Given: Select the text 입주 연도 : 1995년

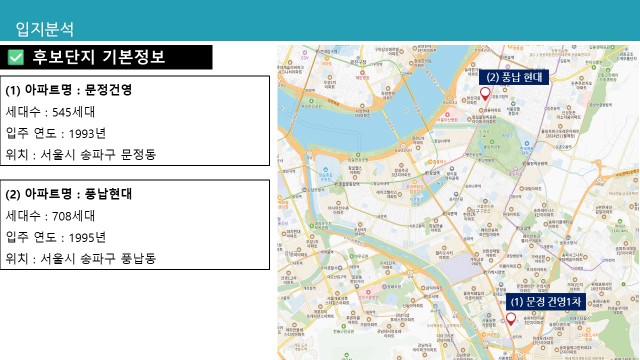Looking at the screenshot, I should 56,237.
